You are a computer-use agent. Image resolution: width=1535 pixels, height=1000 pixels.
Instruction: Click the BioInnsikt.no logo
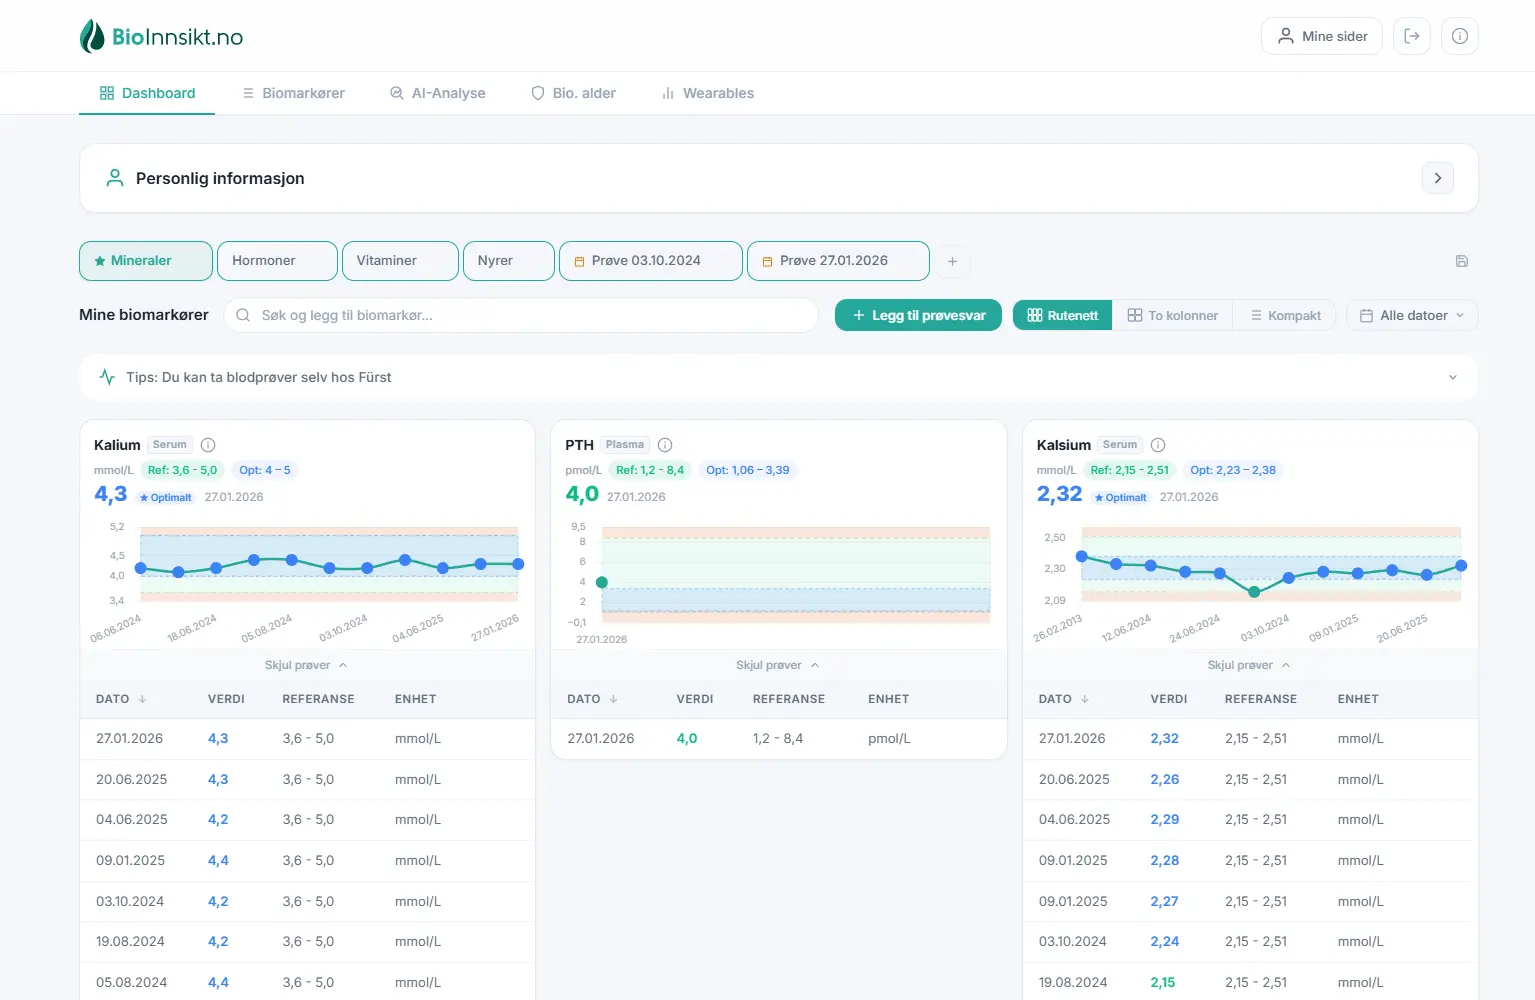[x=161, y=37]
